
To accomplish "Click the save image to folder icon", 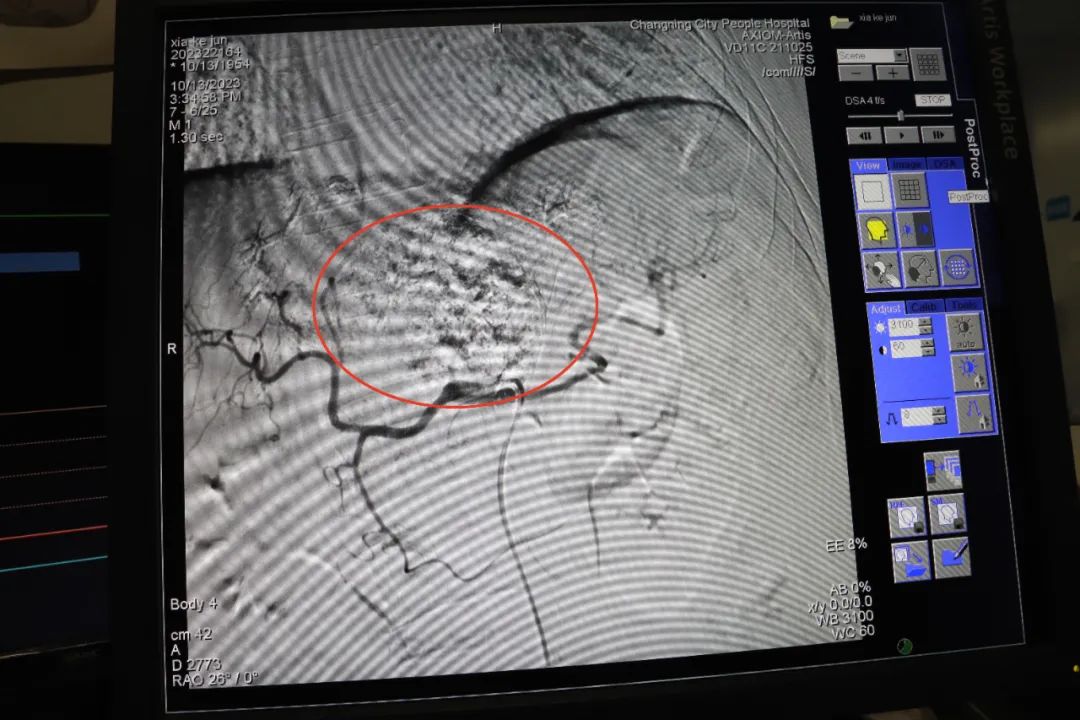I will pos(911,561).
